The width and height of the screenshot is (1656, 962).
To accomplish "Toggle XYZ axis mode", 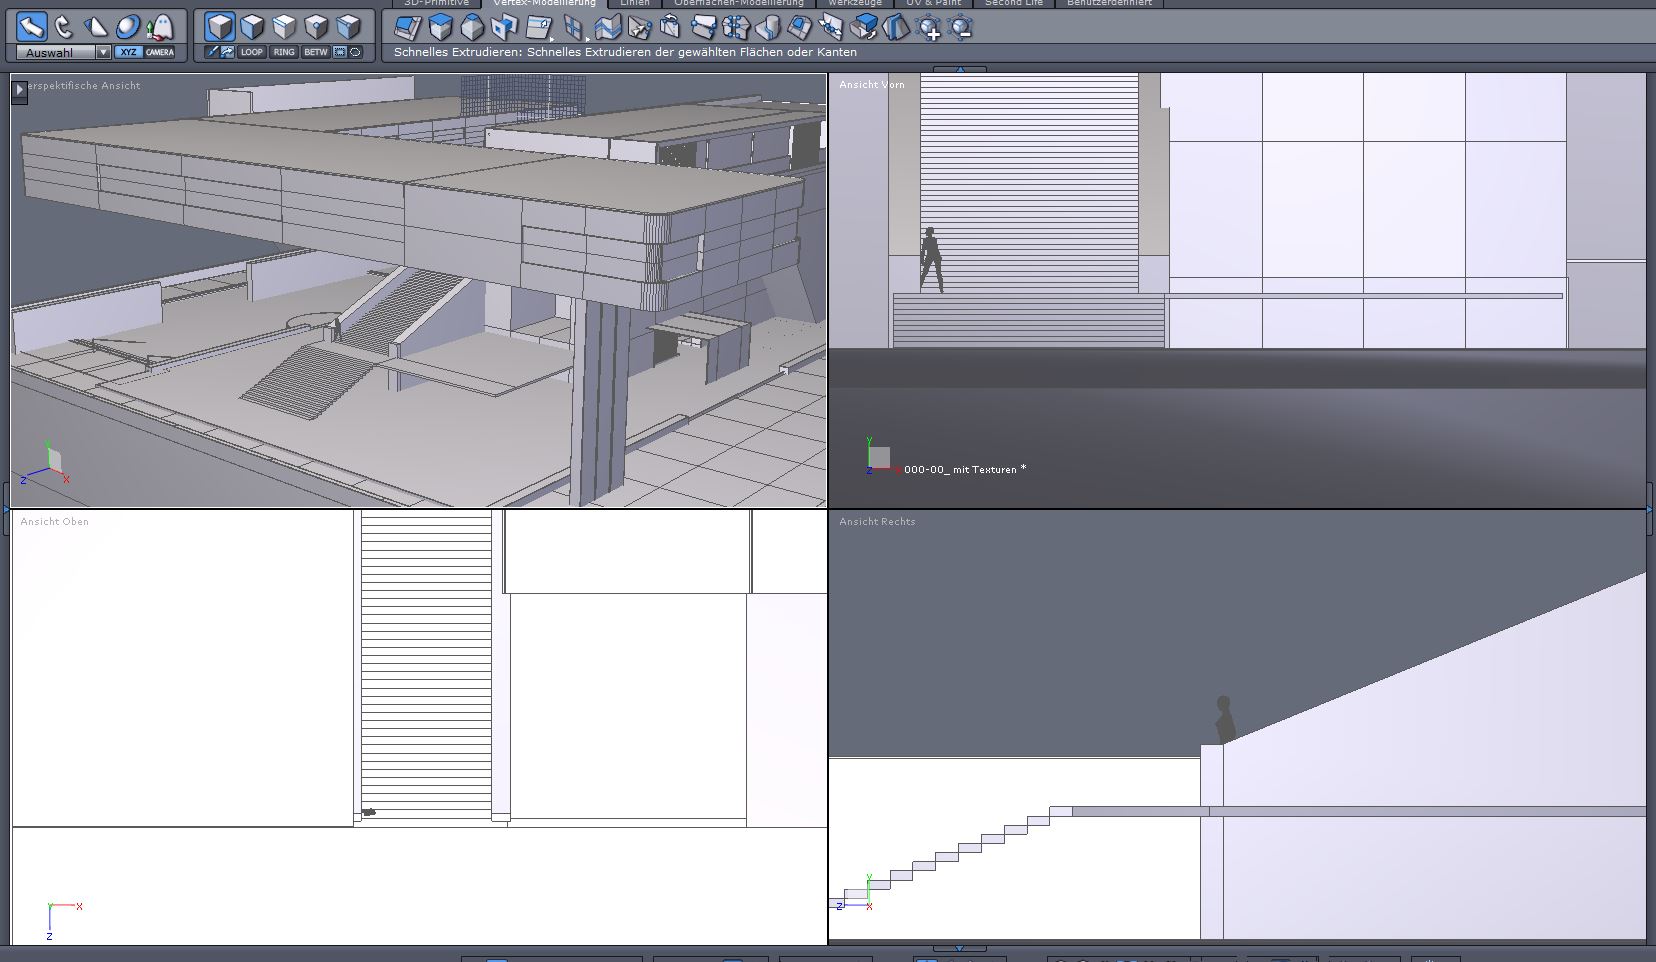I will click(x=128, y=52).
